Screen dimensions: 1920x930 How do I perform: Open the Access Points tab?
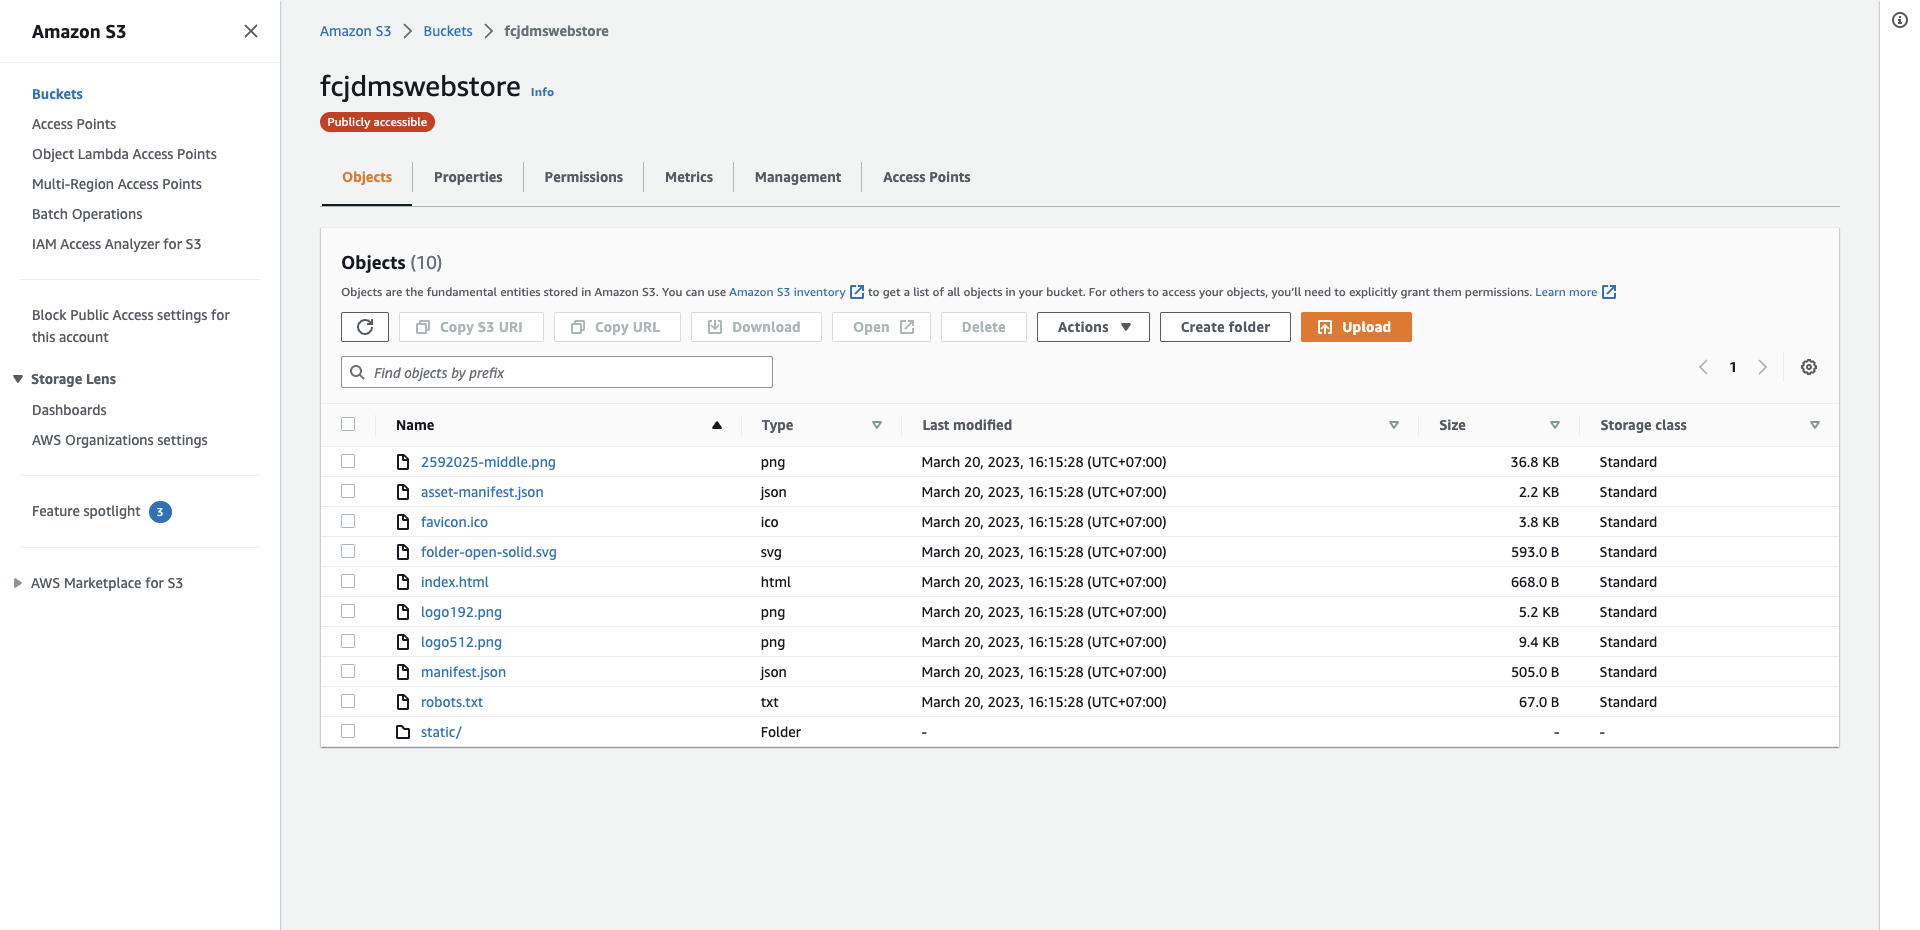[x=927, y=177]
